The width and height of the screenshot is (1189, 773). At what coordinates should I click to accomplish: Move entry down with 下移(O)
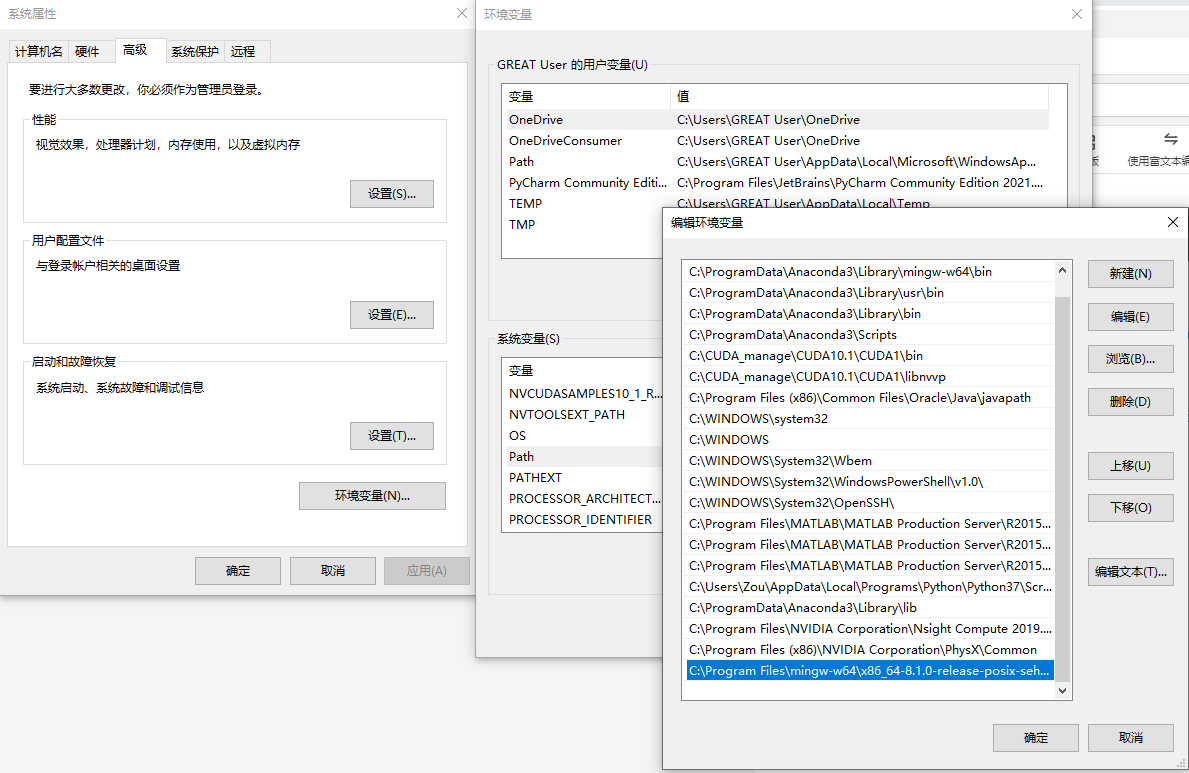pyautogui.click(x=1130, y=507)
